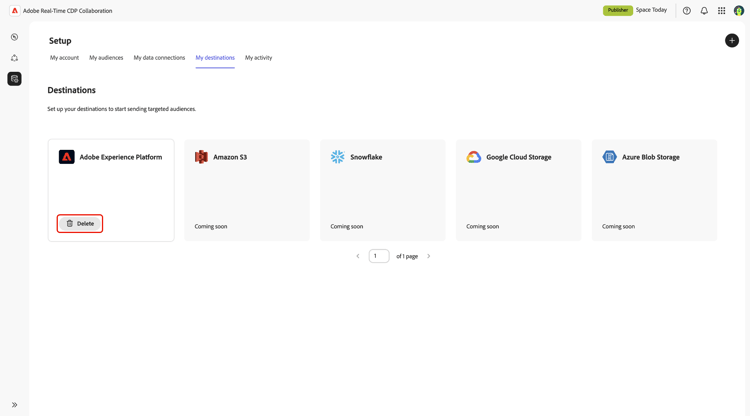Click the Azure Blob Storage logo icon
The width and height of the screenshot is (750, 416).
click(609, 157)
